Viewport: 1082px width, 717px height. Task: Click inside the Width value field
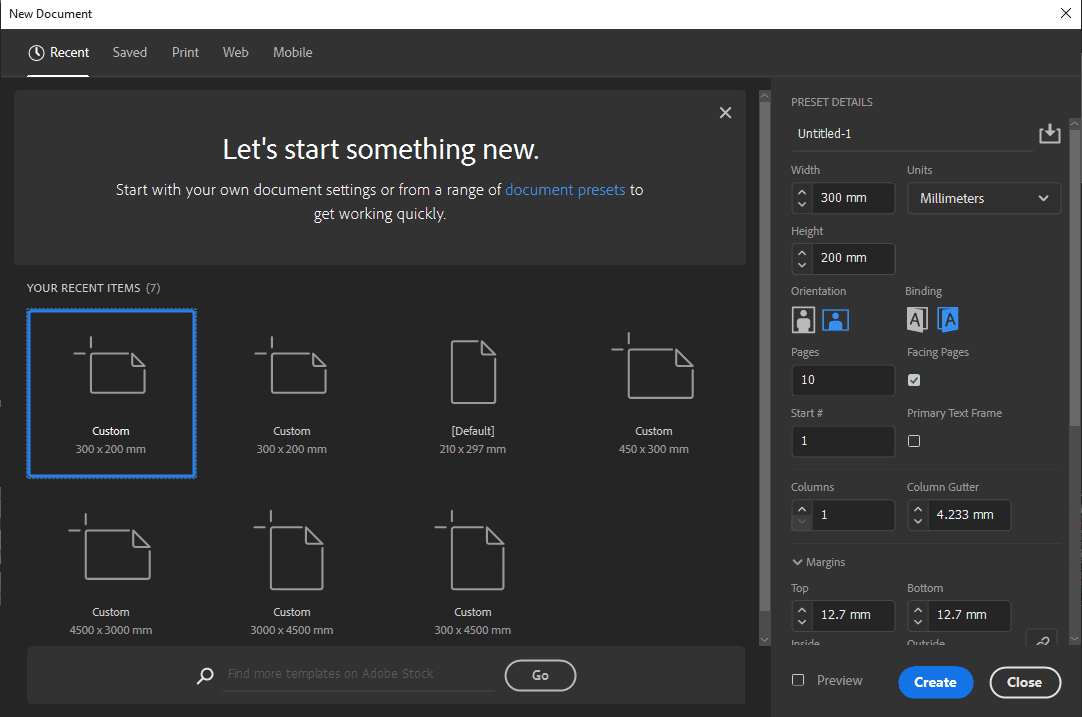852,198
